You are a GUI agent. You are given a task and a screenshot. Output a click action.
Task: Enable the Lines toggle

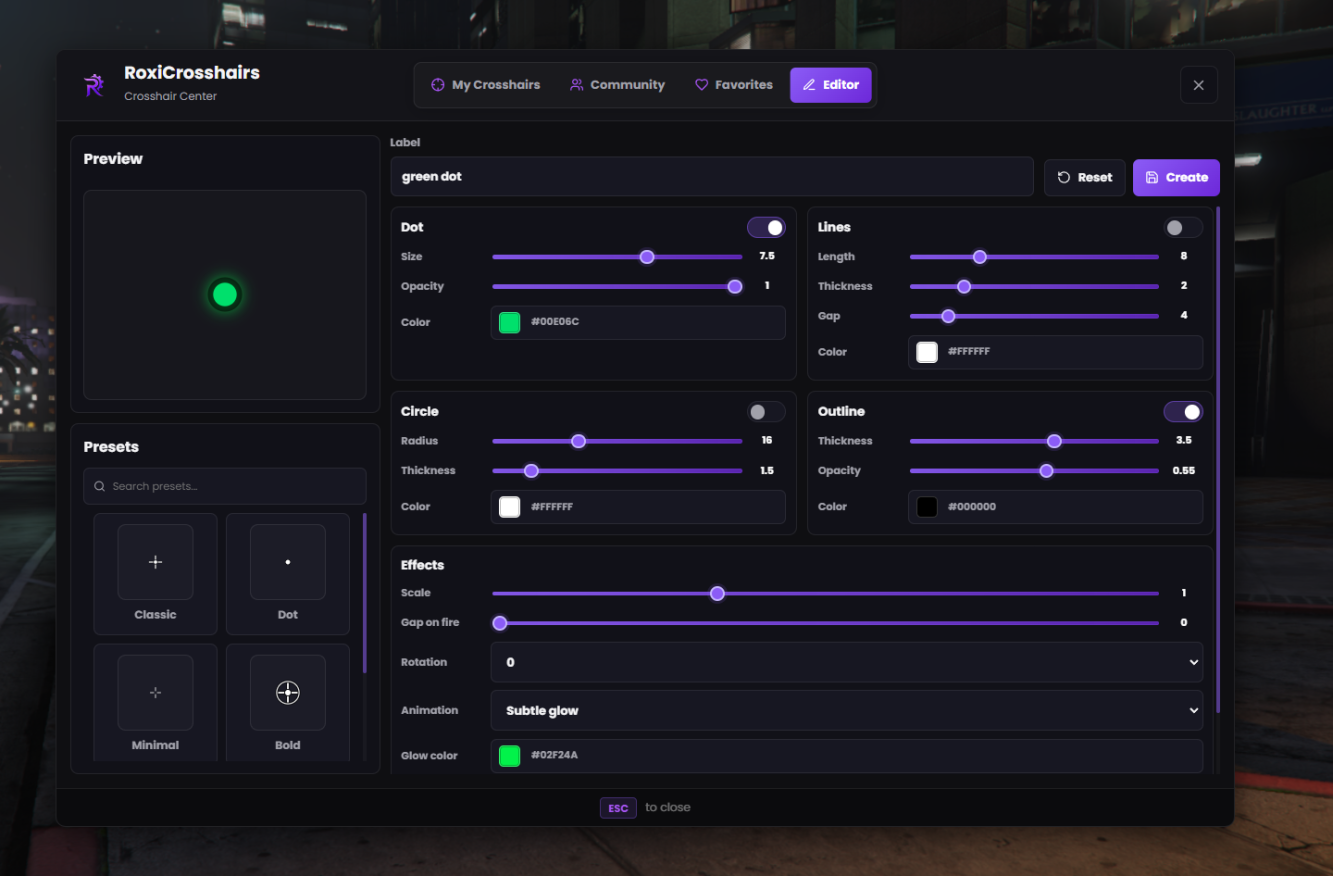tap(1183, 228)
